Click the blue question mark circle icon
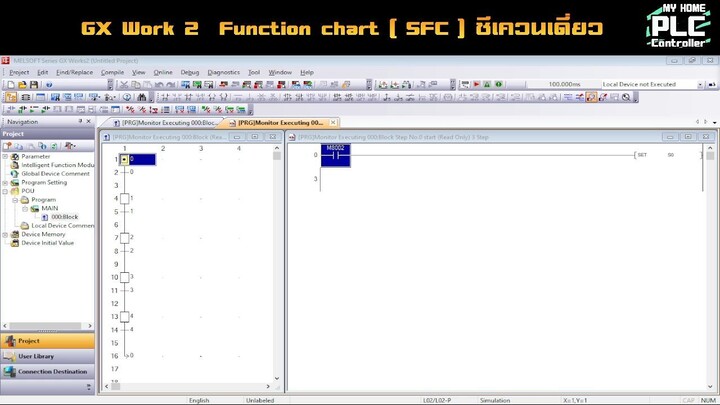Viewport: 720px width, 405px height. [x=127, y=97]
